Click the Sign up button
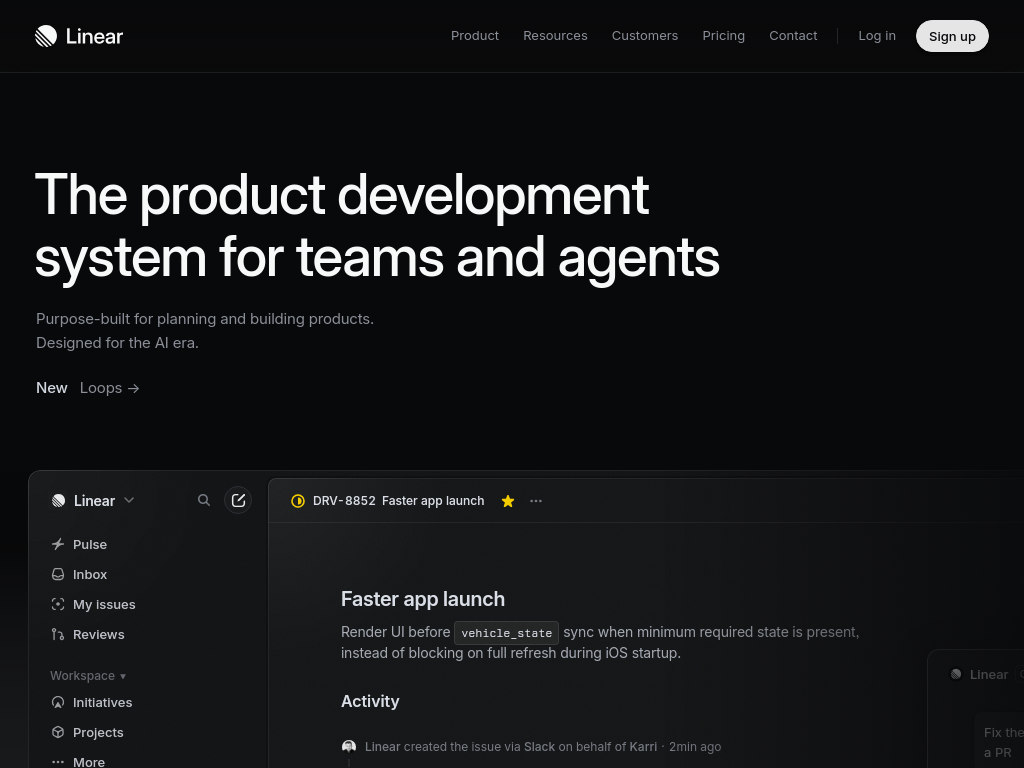 952,36
